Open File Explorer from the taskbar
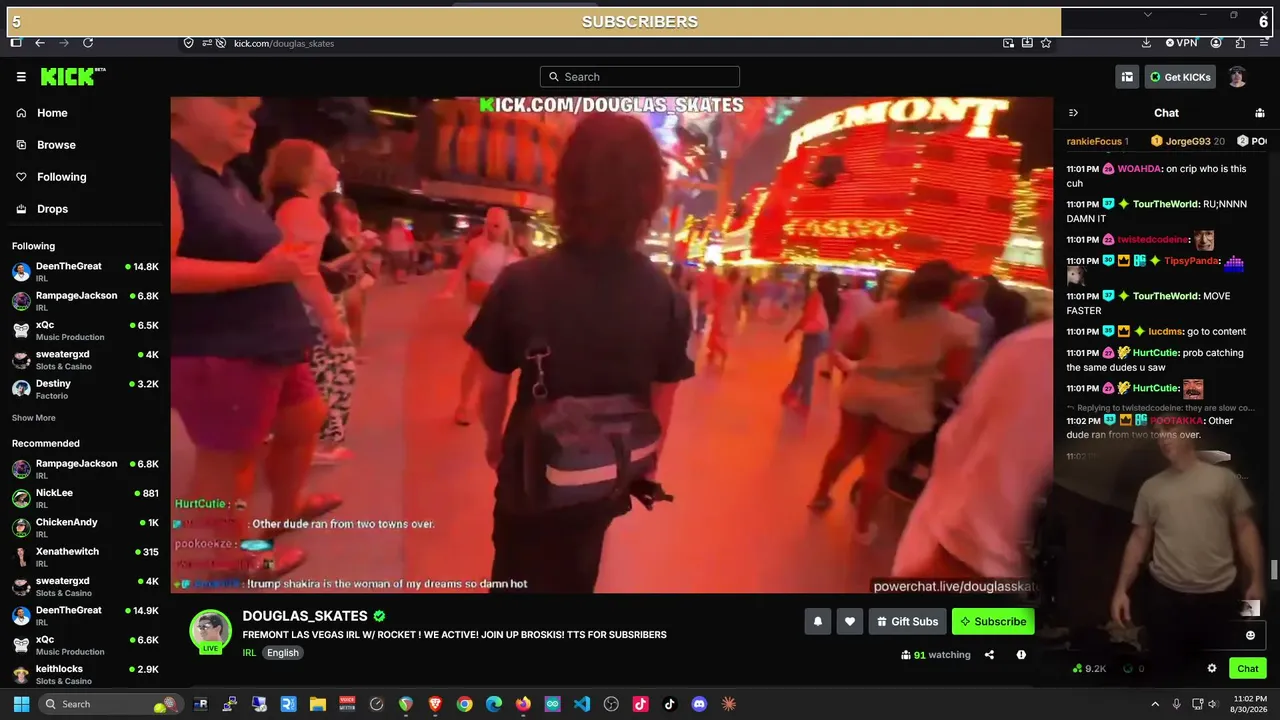Screen dimensions: 1280x720 (317, 704)
